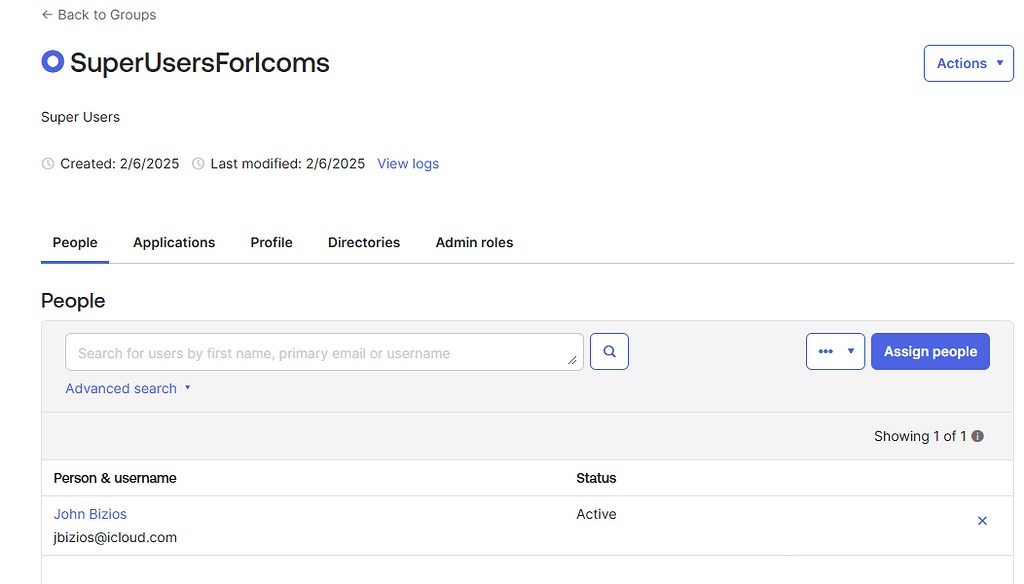Click the info icon beside Showing 1 of 1
The width and height of the screenshot is (1024, 584).
click(978, 436)
